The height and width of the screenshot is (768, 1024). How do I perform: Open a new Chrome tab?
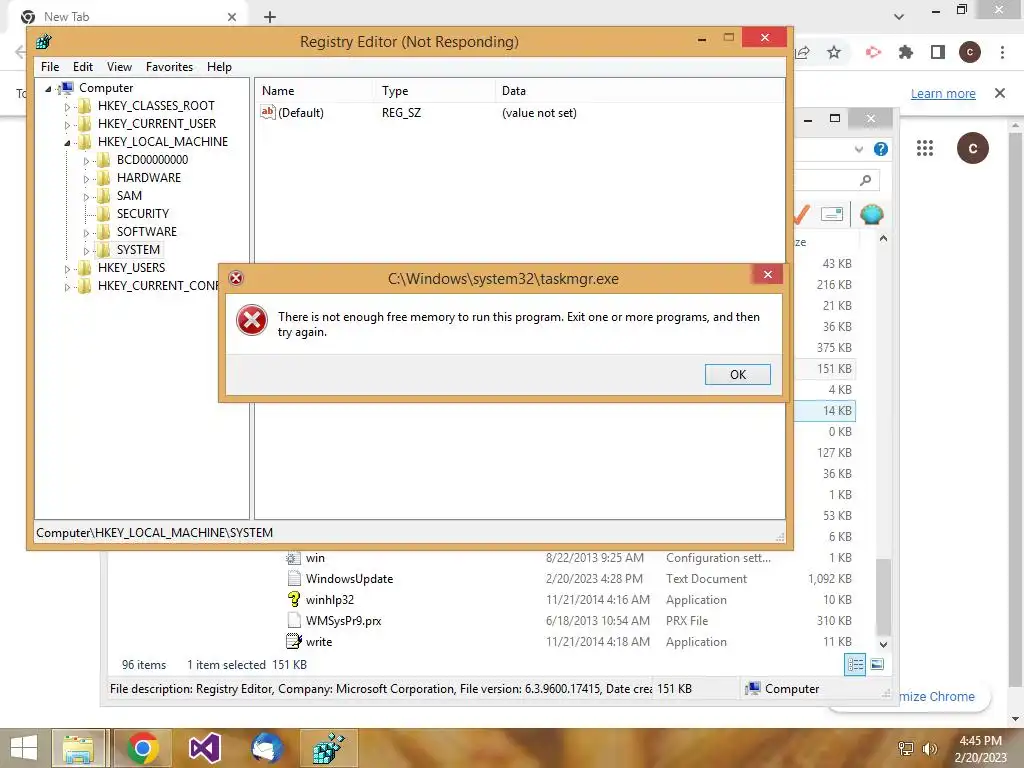point(270,17)
